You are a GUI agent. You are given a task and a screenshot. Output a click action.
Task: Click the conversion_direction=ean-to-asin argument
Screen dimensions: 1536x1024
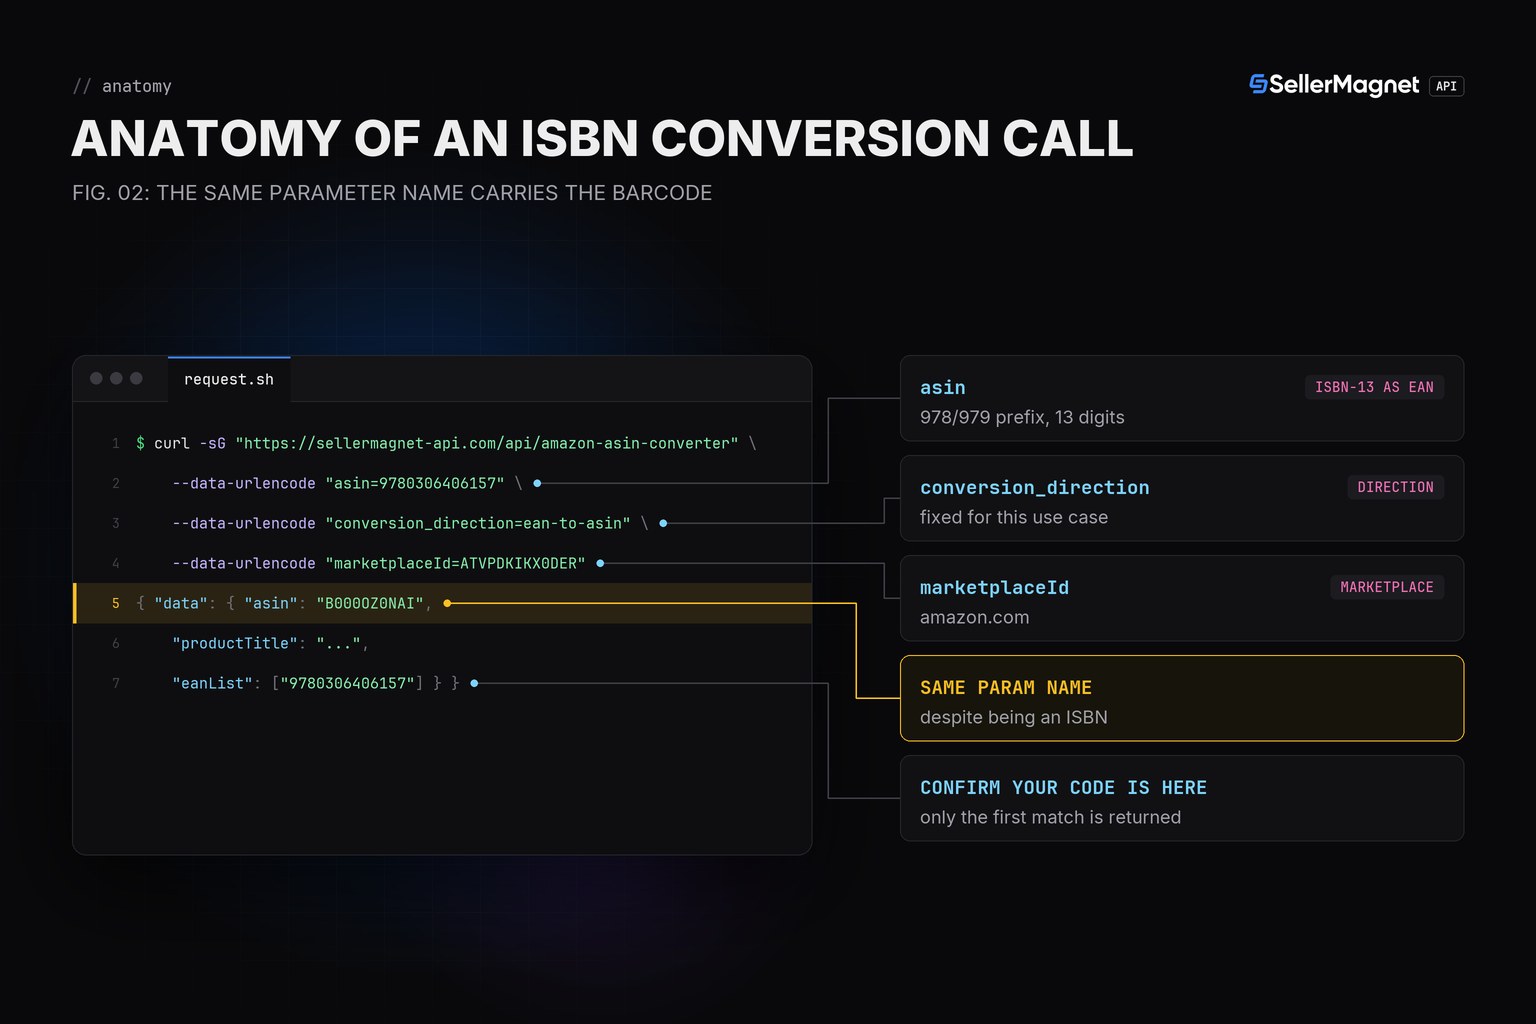click(x=478, y=523)
